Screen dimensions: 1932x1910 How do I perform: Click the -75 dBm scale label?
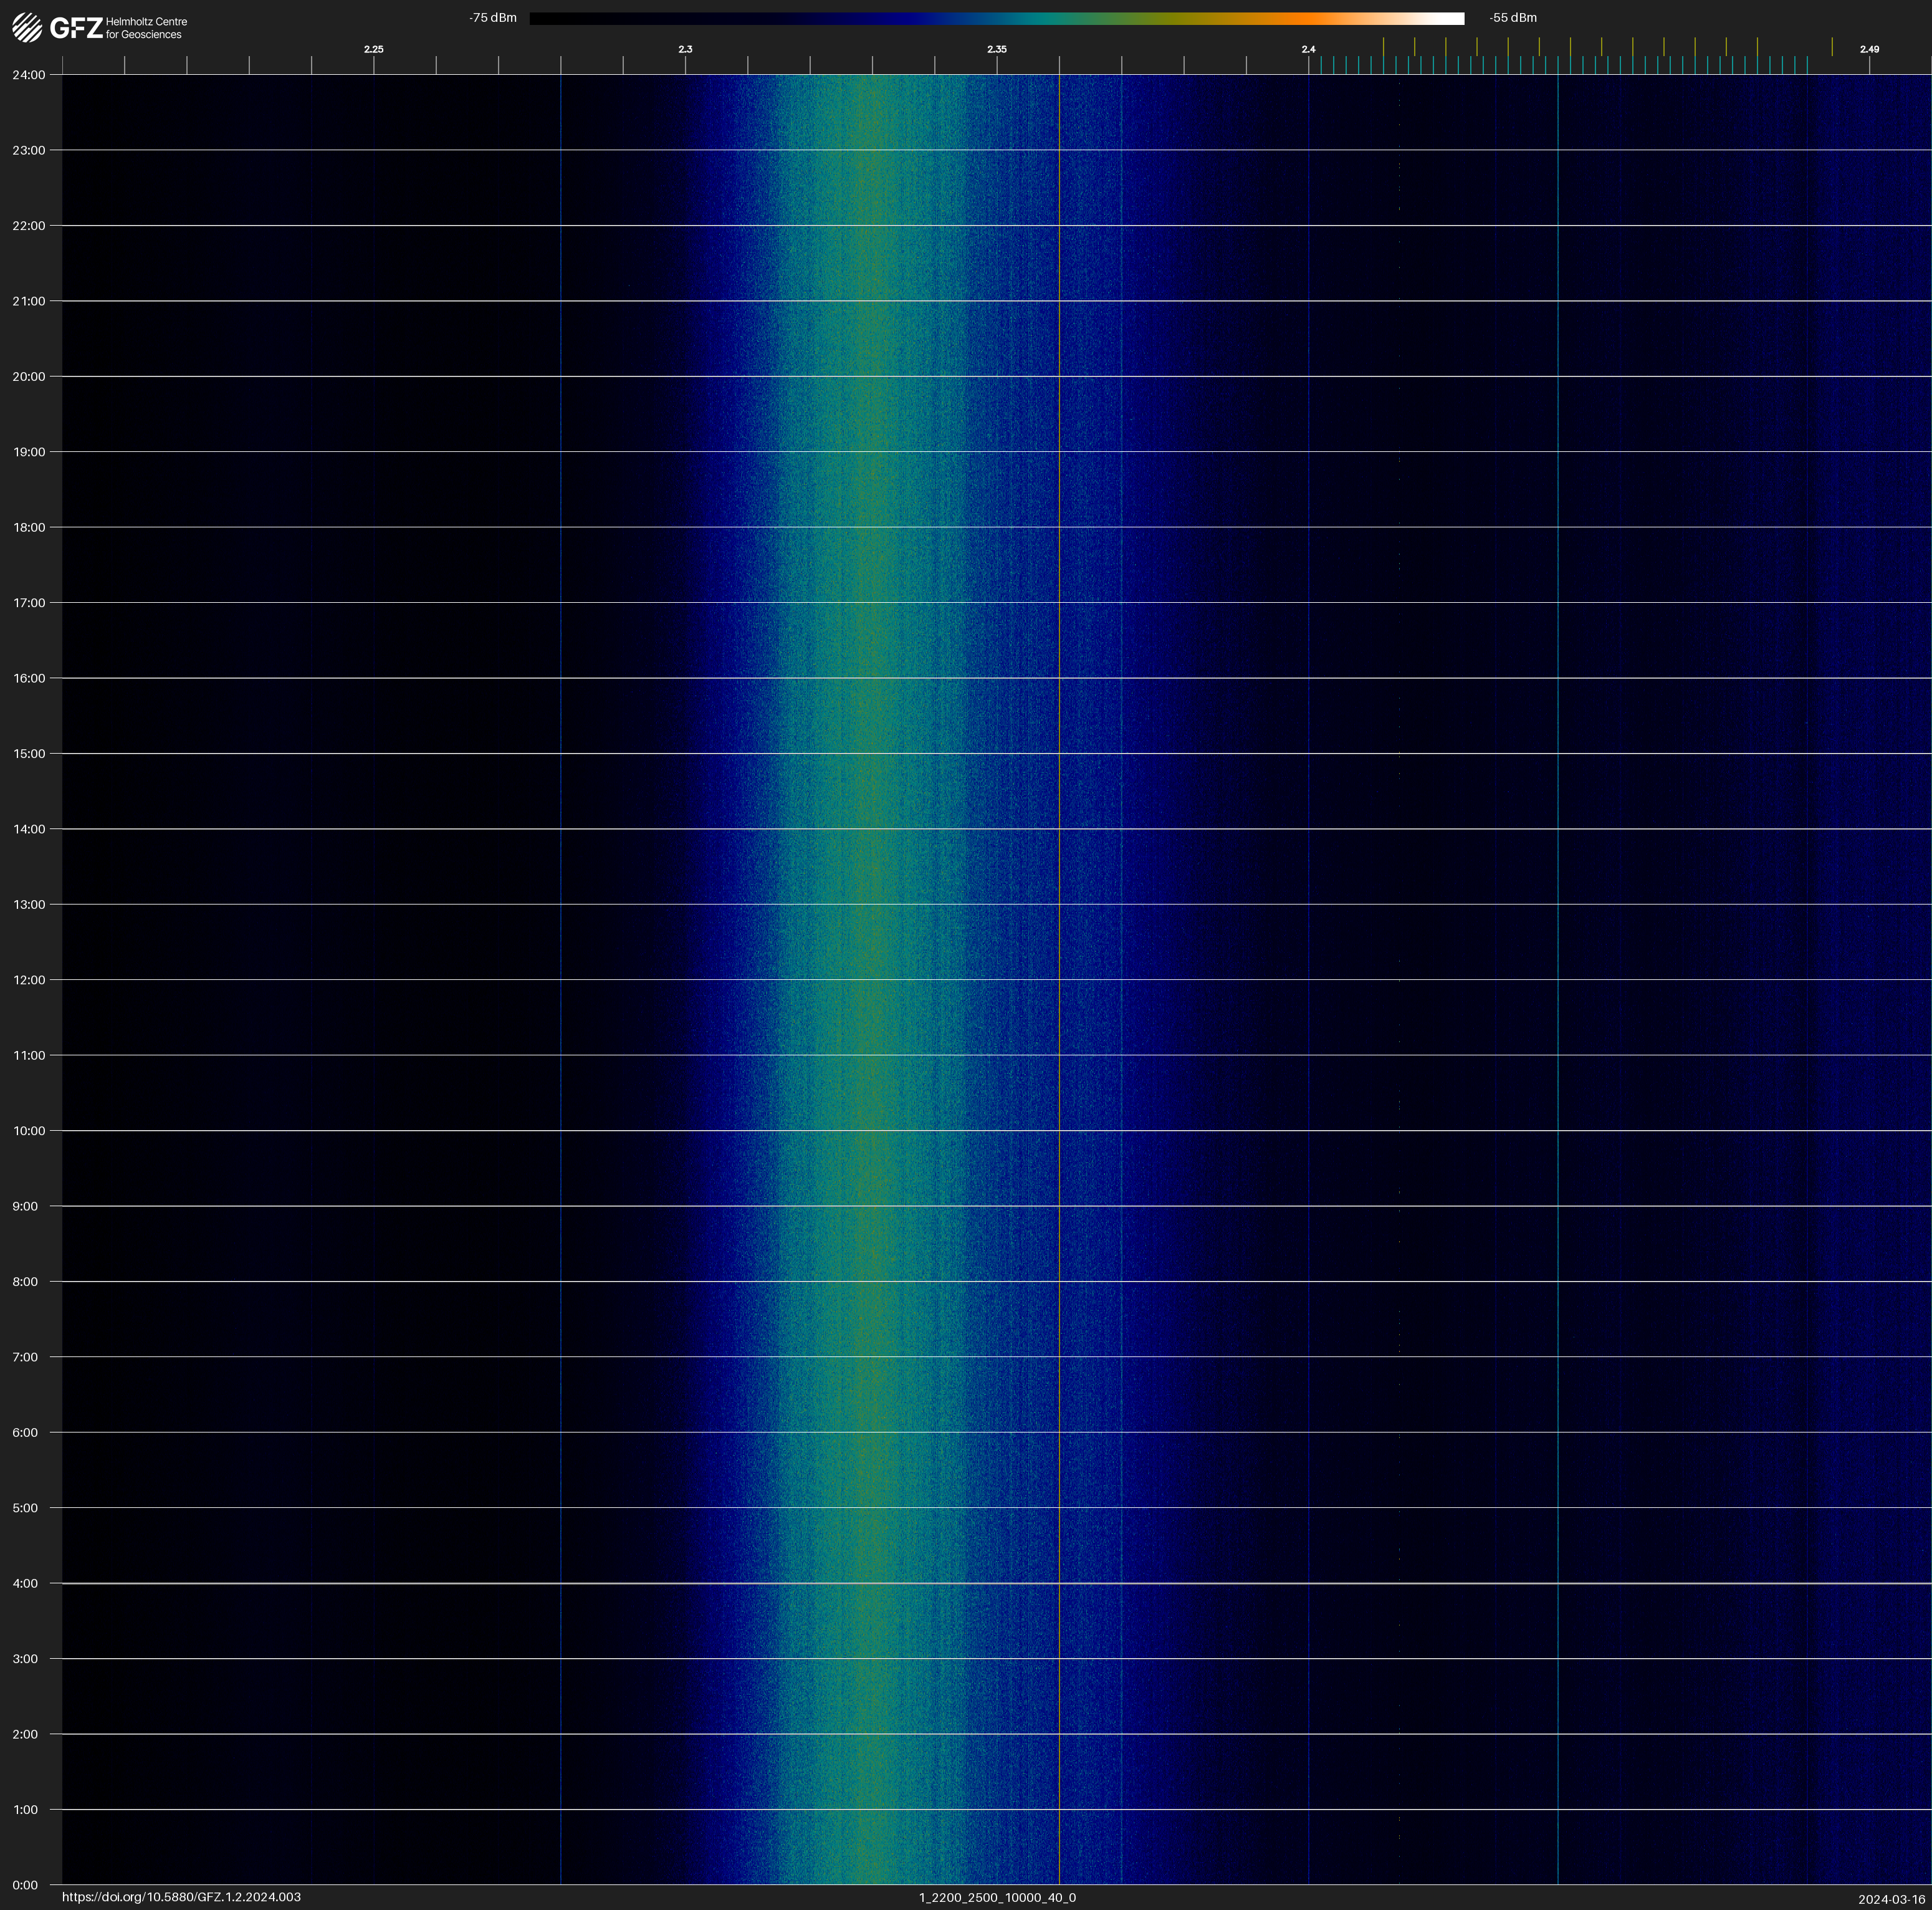(493, 18)
